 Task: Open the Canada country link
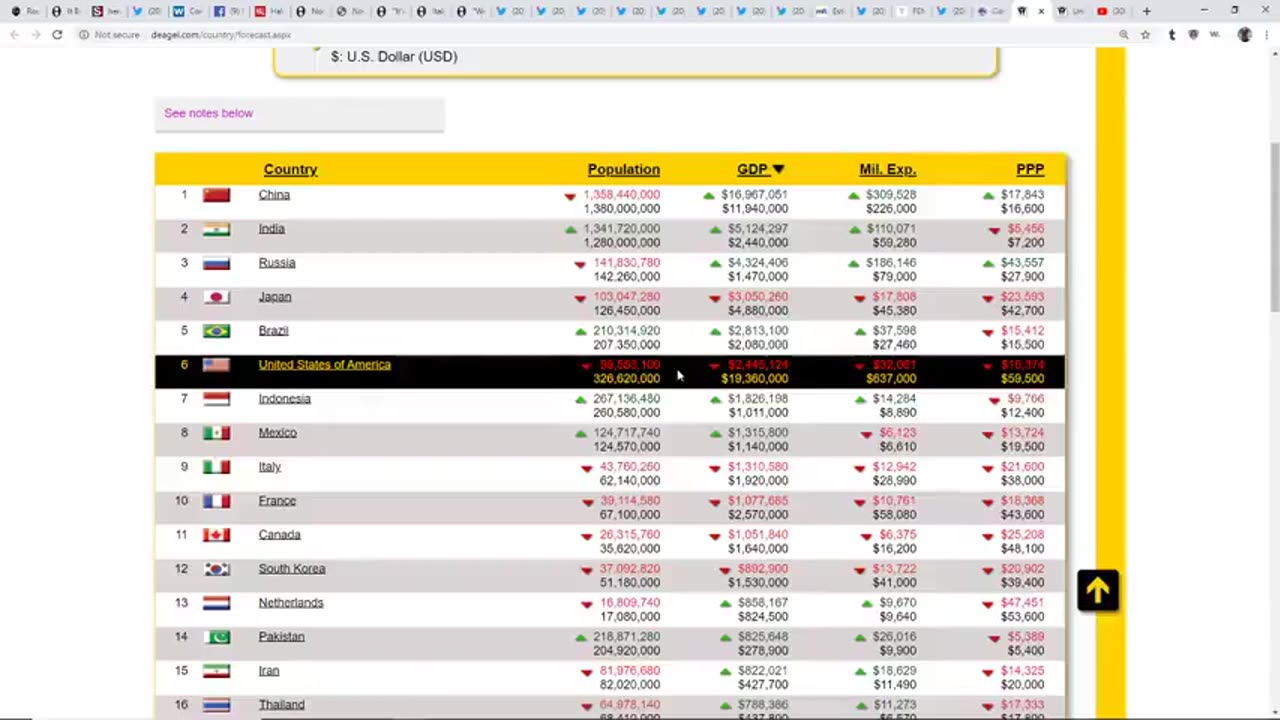pyautogui.click(x=279, y=535)
